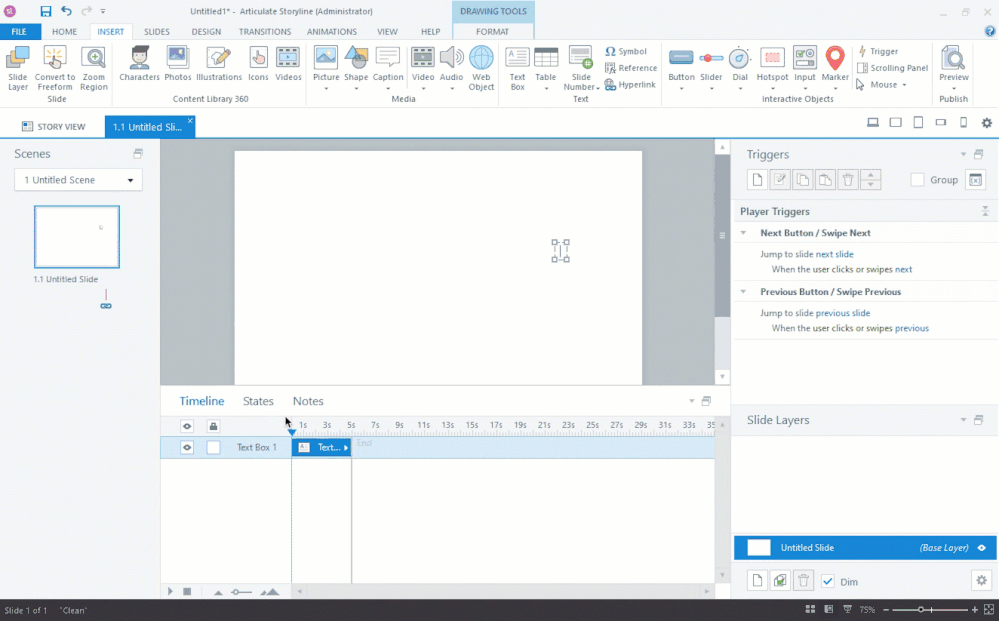Hide Text Box 1 using eye icon
Screen dimensions: 999x621
[x=187, y=447]
